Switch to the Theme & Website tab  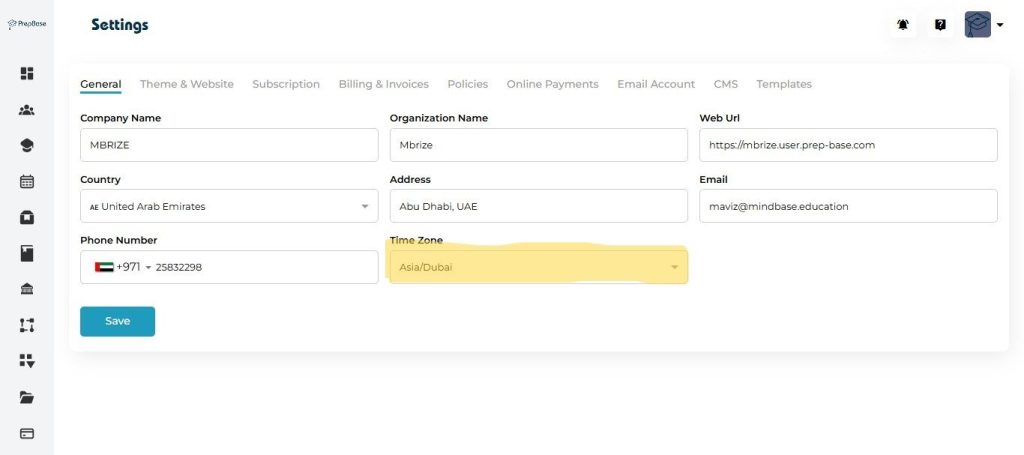pos(186,84)
